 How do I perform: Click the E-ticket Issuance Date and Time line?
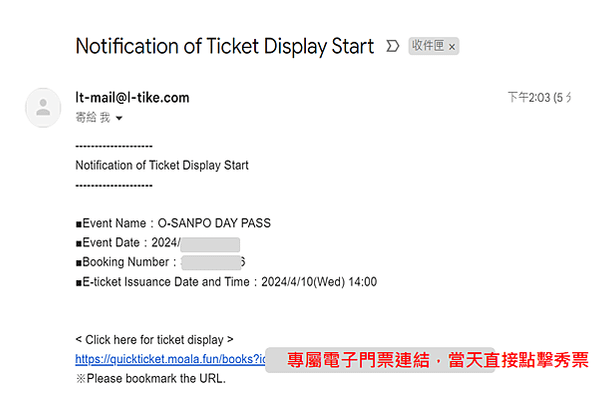(226, 282)
